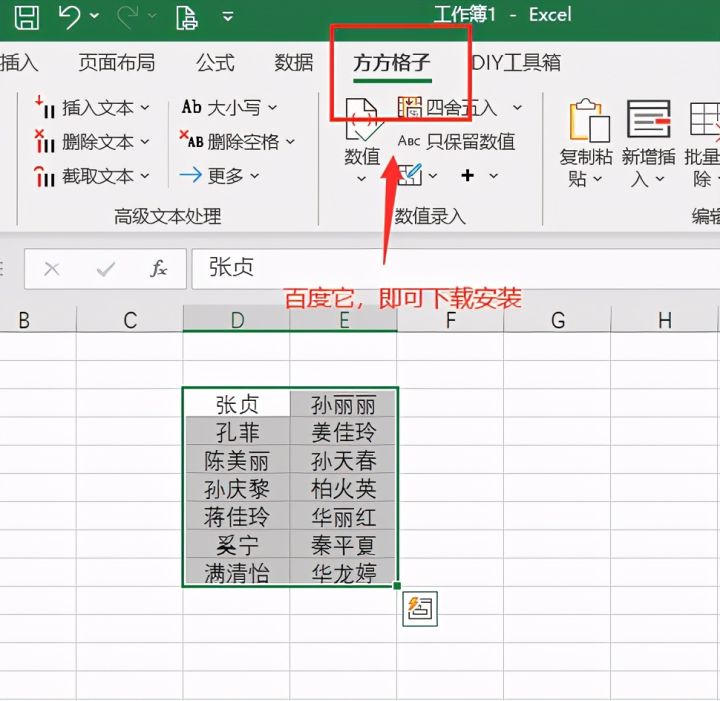Click the formula bar Cancel X button
The image size is (720, 701).
(x=51, y=269)
